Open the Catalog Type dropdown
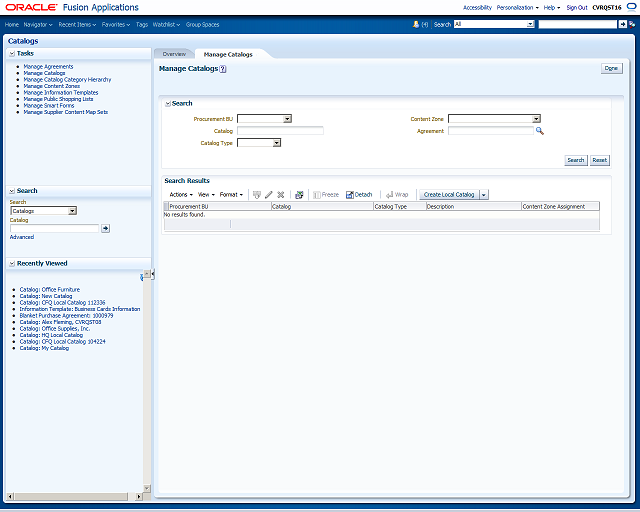The height and width of the screenshot is (512, 640). (277, 143)
